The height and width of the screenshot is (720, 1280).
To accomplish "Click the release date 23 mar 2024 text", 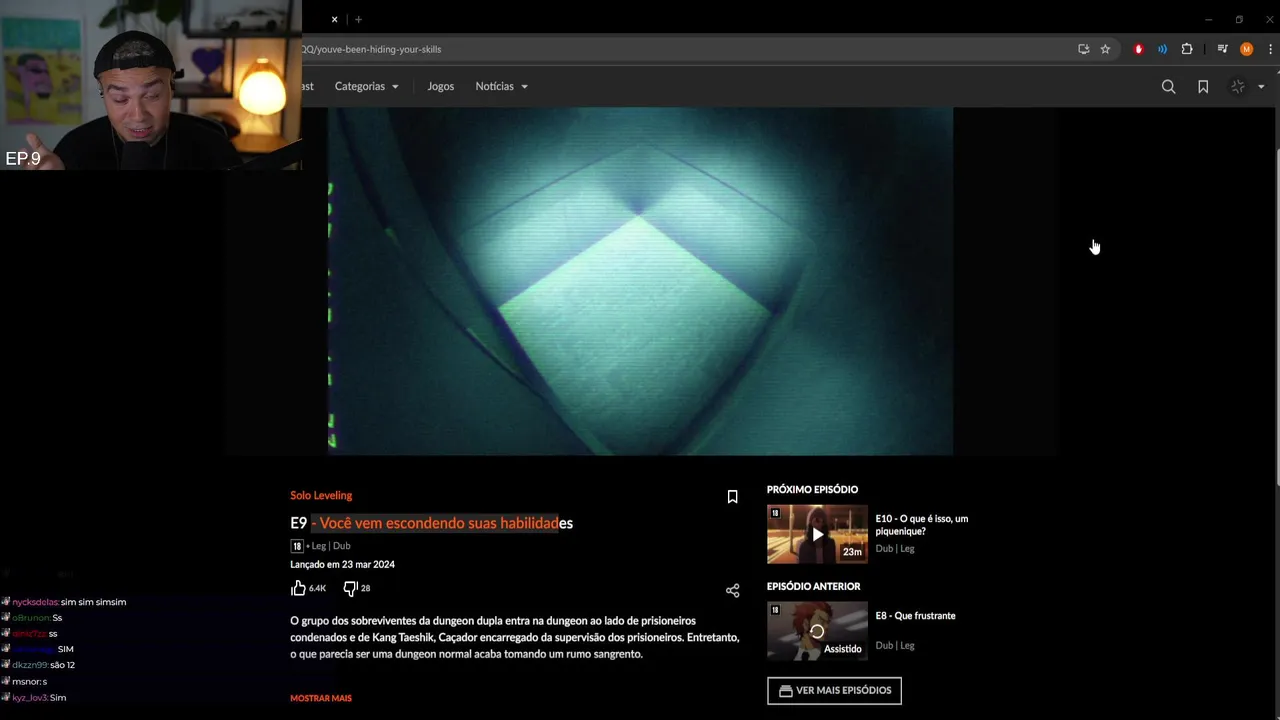I will 342,564.
